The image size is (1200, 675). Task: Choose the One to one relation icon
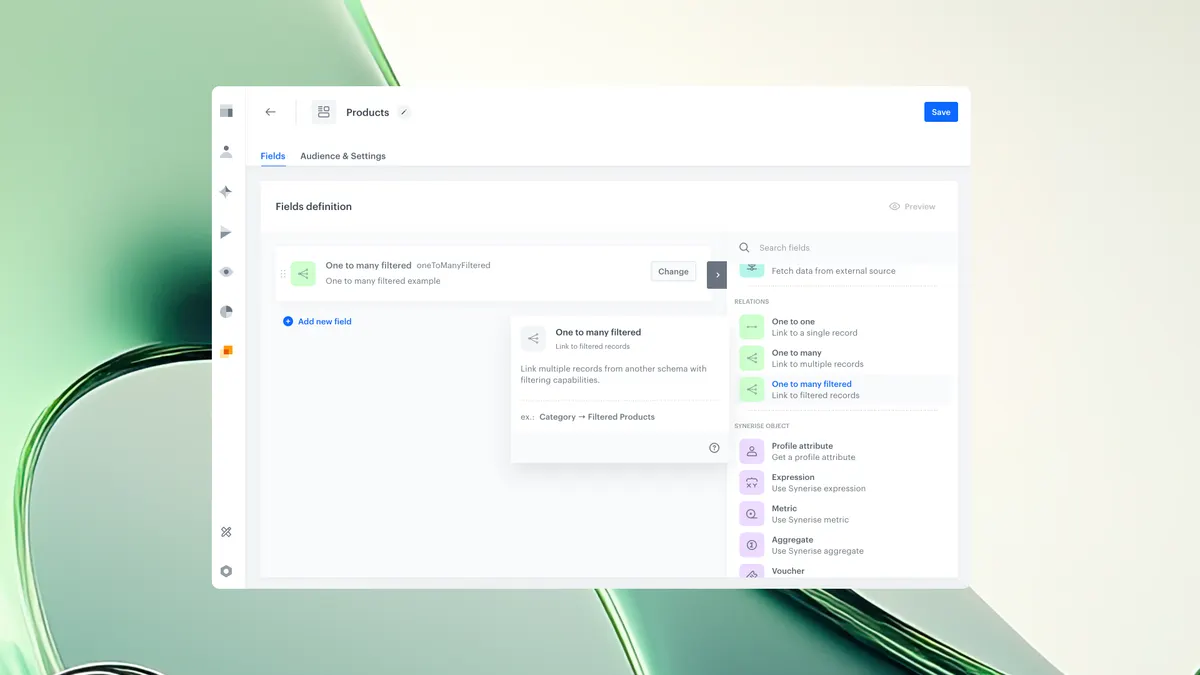coord(751,327)
